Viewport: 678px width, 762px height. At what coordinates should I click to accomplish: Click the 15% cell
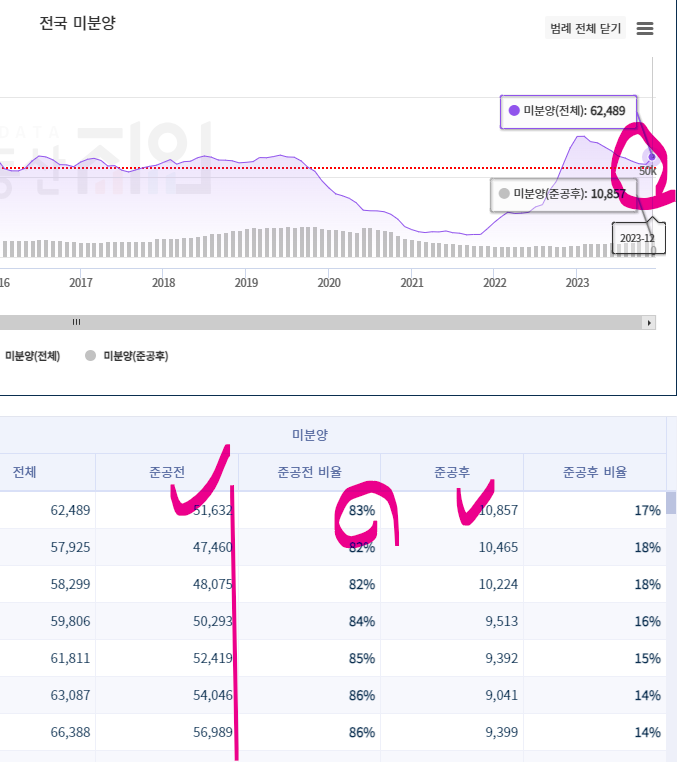click(x=647, y=658)
